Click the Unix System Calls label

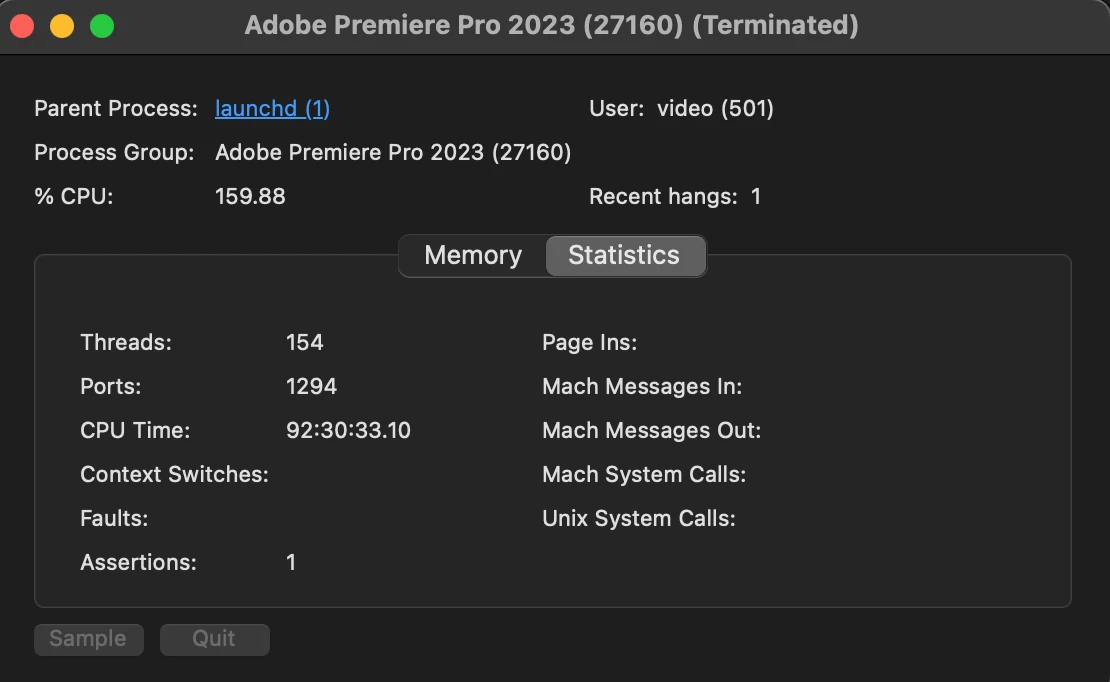click(638, 519)
